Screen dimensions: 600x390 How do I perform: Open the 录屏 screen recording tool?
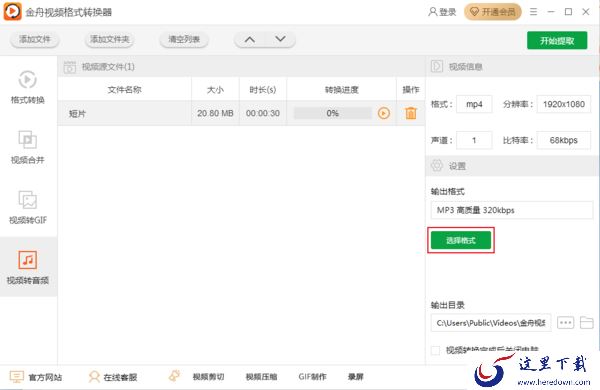(x=355, y=377)
